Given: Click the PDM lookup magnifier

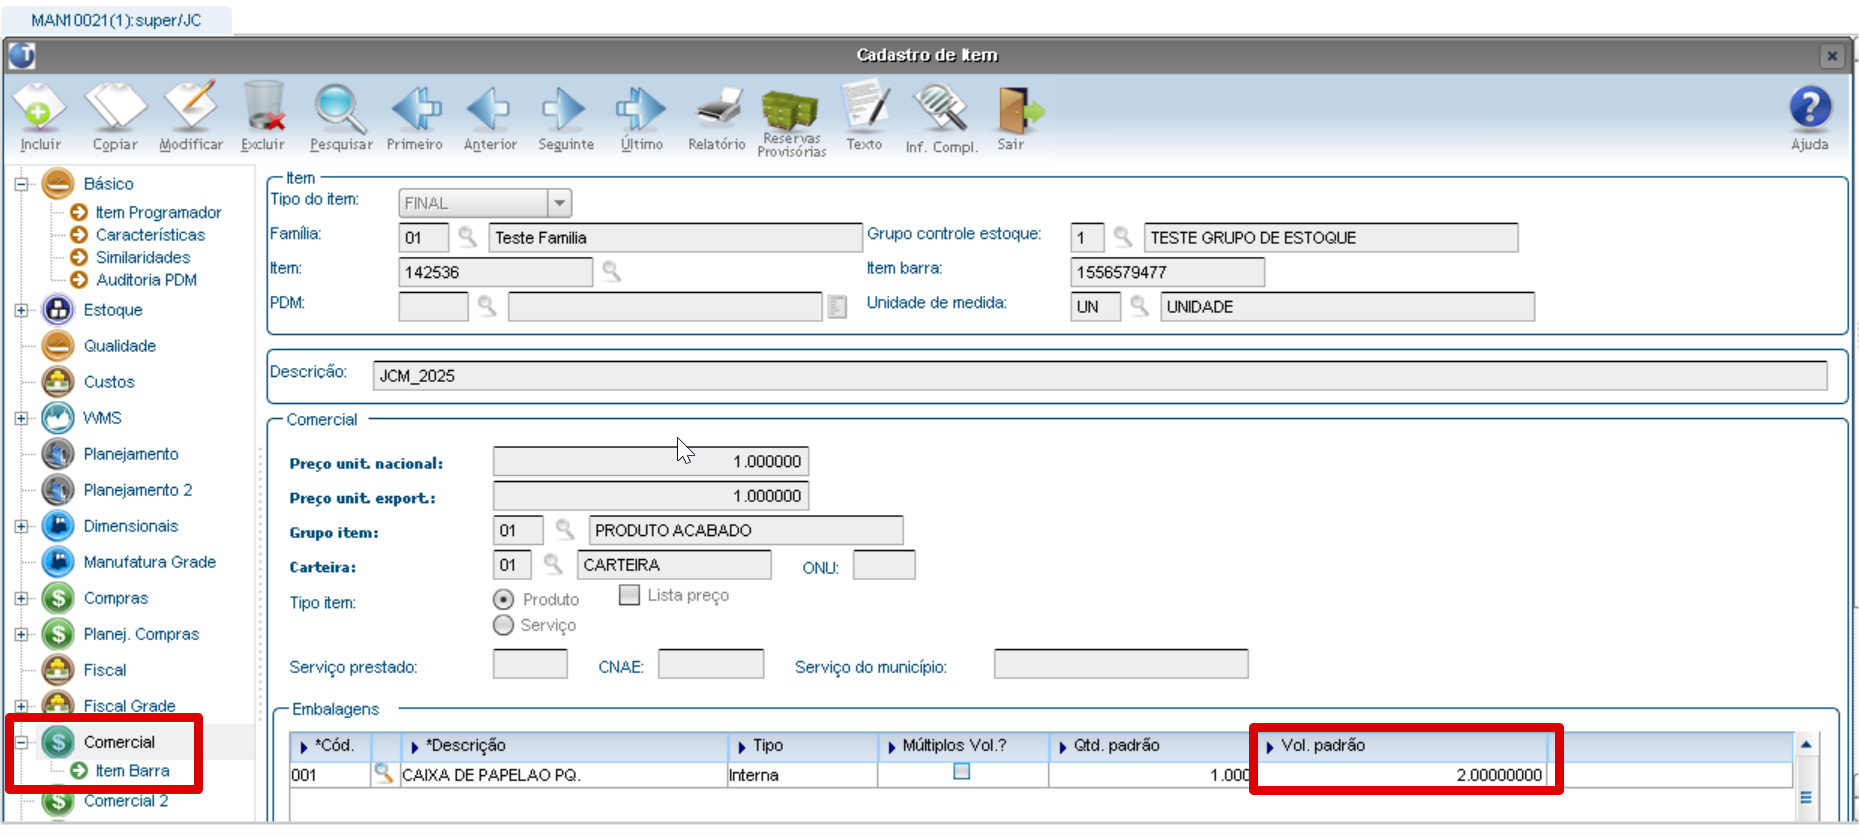Looking at the screenshot, I should [487, 306].
